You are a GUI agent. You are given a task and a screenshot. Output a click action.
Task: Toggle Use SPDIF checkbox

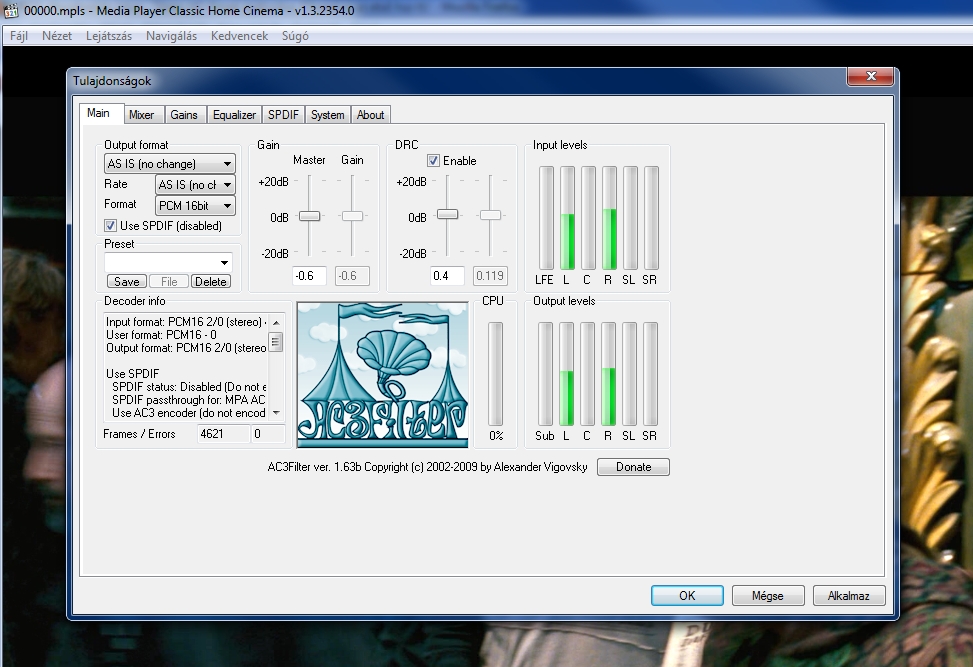coord(110,226)
